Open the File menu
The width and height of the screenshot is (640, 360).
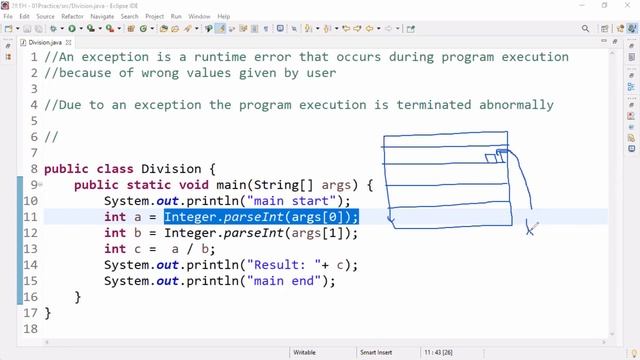click(x=8, y=16)
